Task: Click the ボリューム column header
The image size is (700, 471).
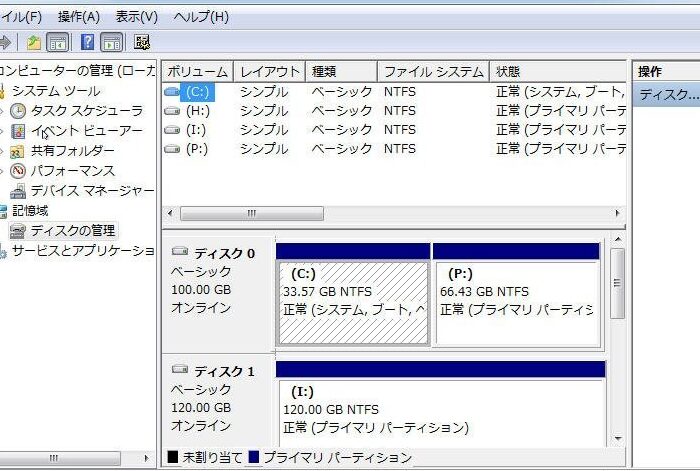Action: click(197, 72)
